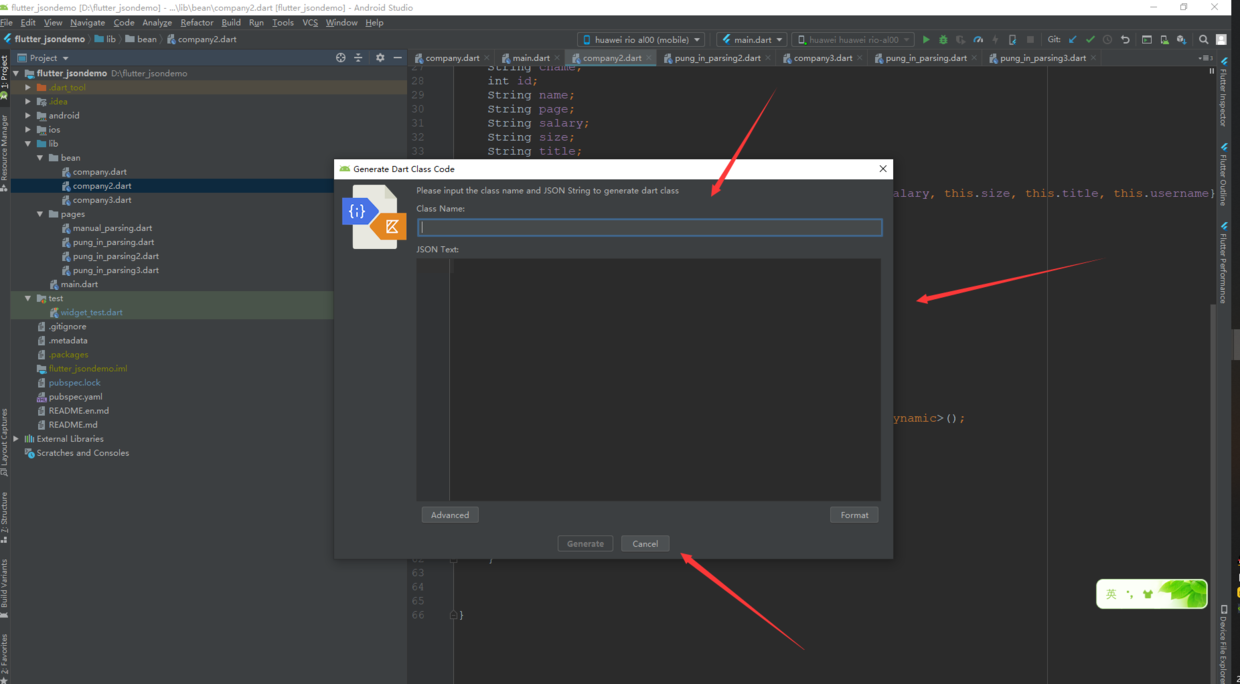
Task: Open the Resource Manager side tab
Action: tap(4, 152)
